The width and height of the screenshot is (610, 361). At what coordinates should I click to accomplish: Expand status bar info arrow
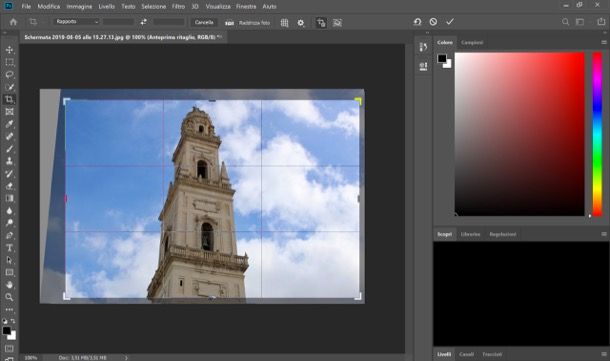pos(126,357)
